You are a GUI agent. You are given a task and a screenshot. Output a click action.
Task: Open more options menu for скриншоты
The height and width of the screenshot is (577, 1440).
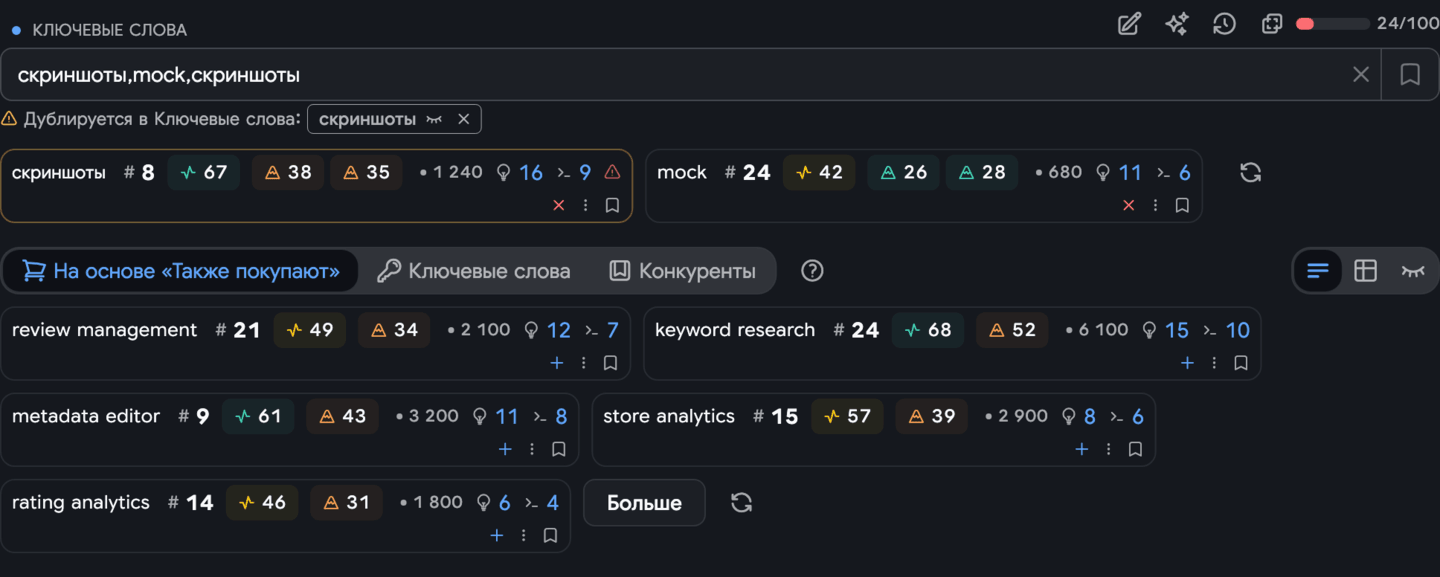click(x=586, y=205)
